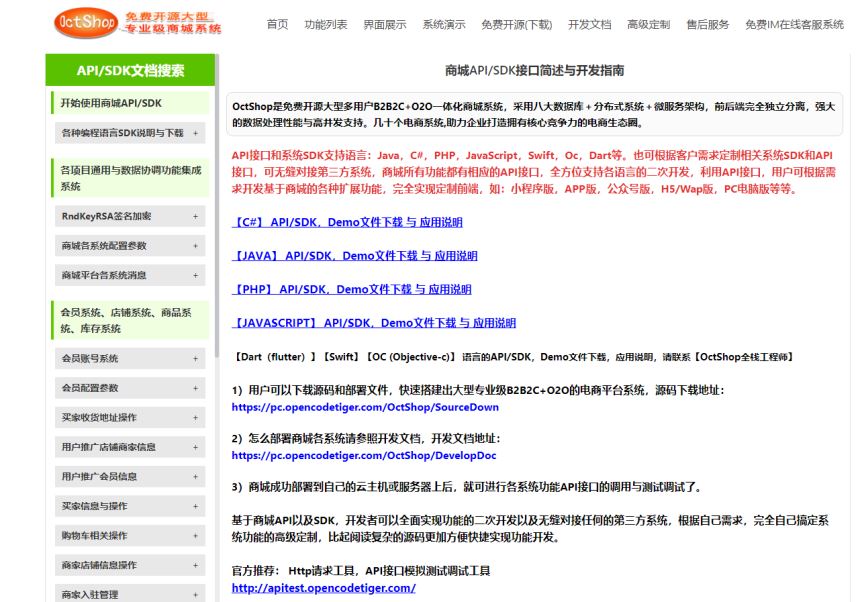Expand the 会员账号系统 sidebar item
Image resolution: width=860 pixels, height=602 pixels.
[130, 357]
